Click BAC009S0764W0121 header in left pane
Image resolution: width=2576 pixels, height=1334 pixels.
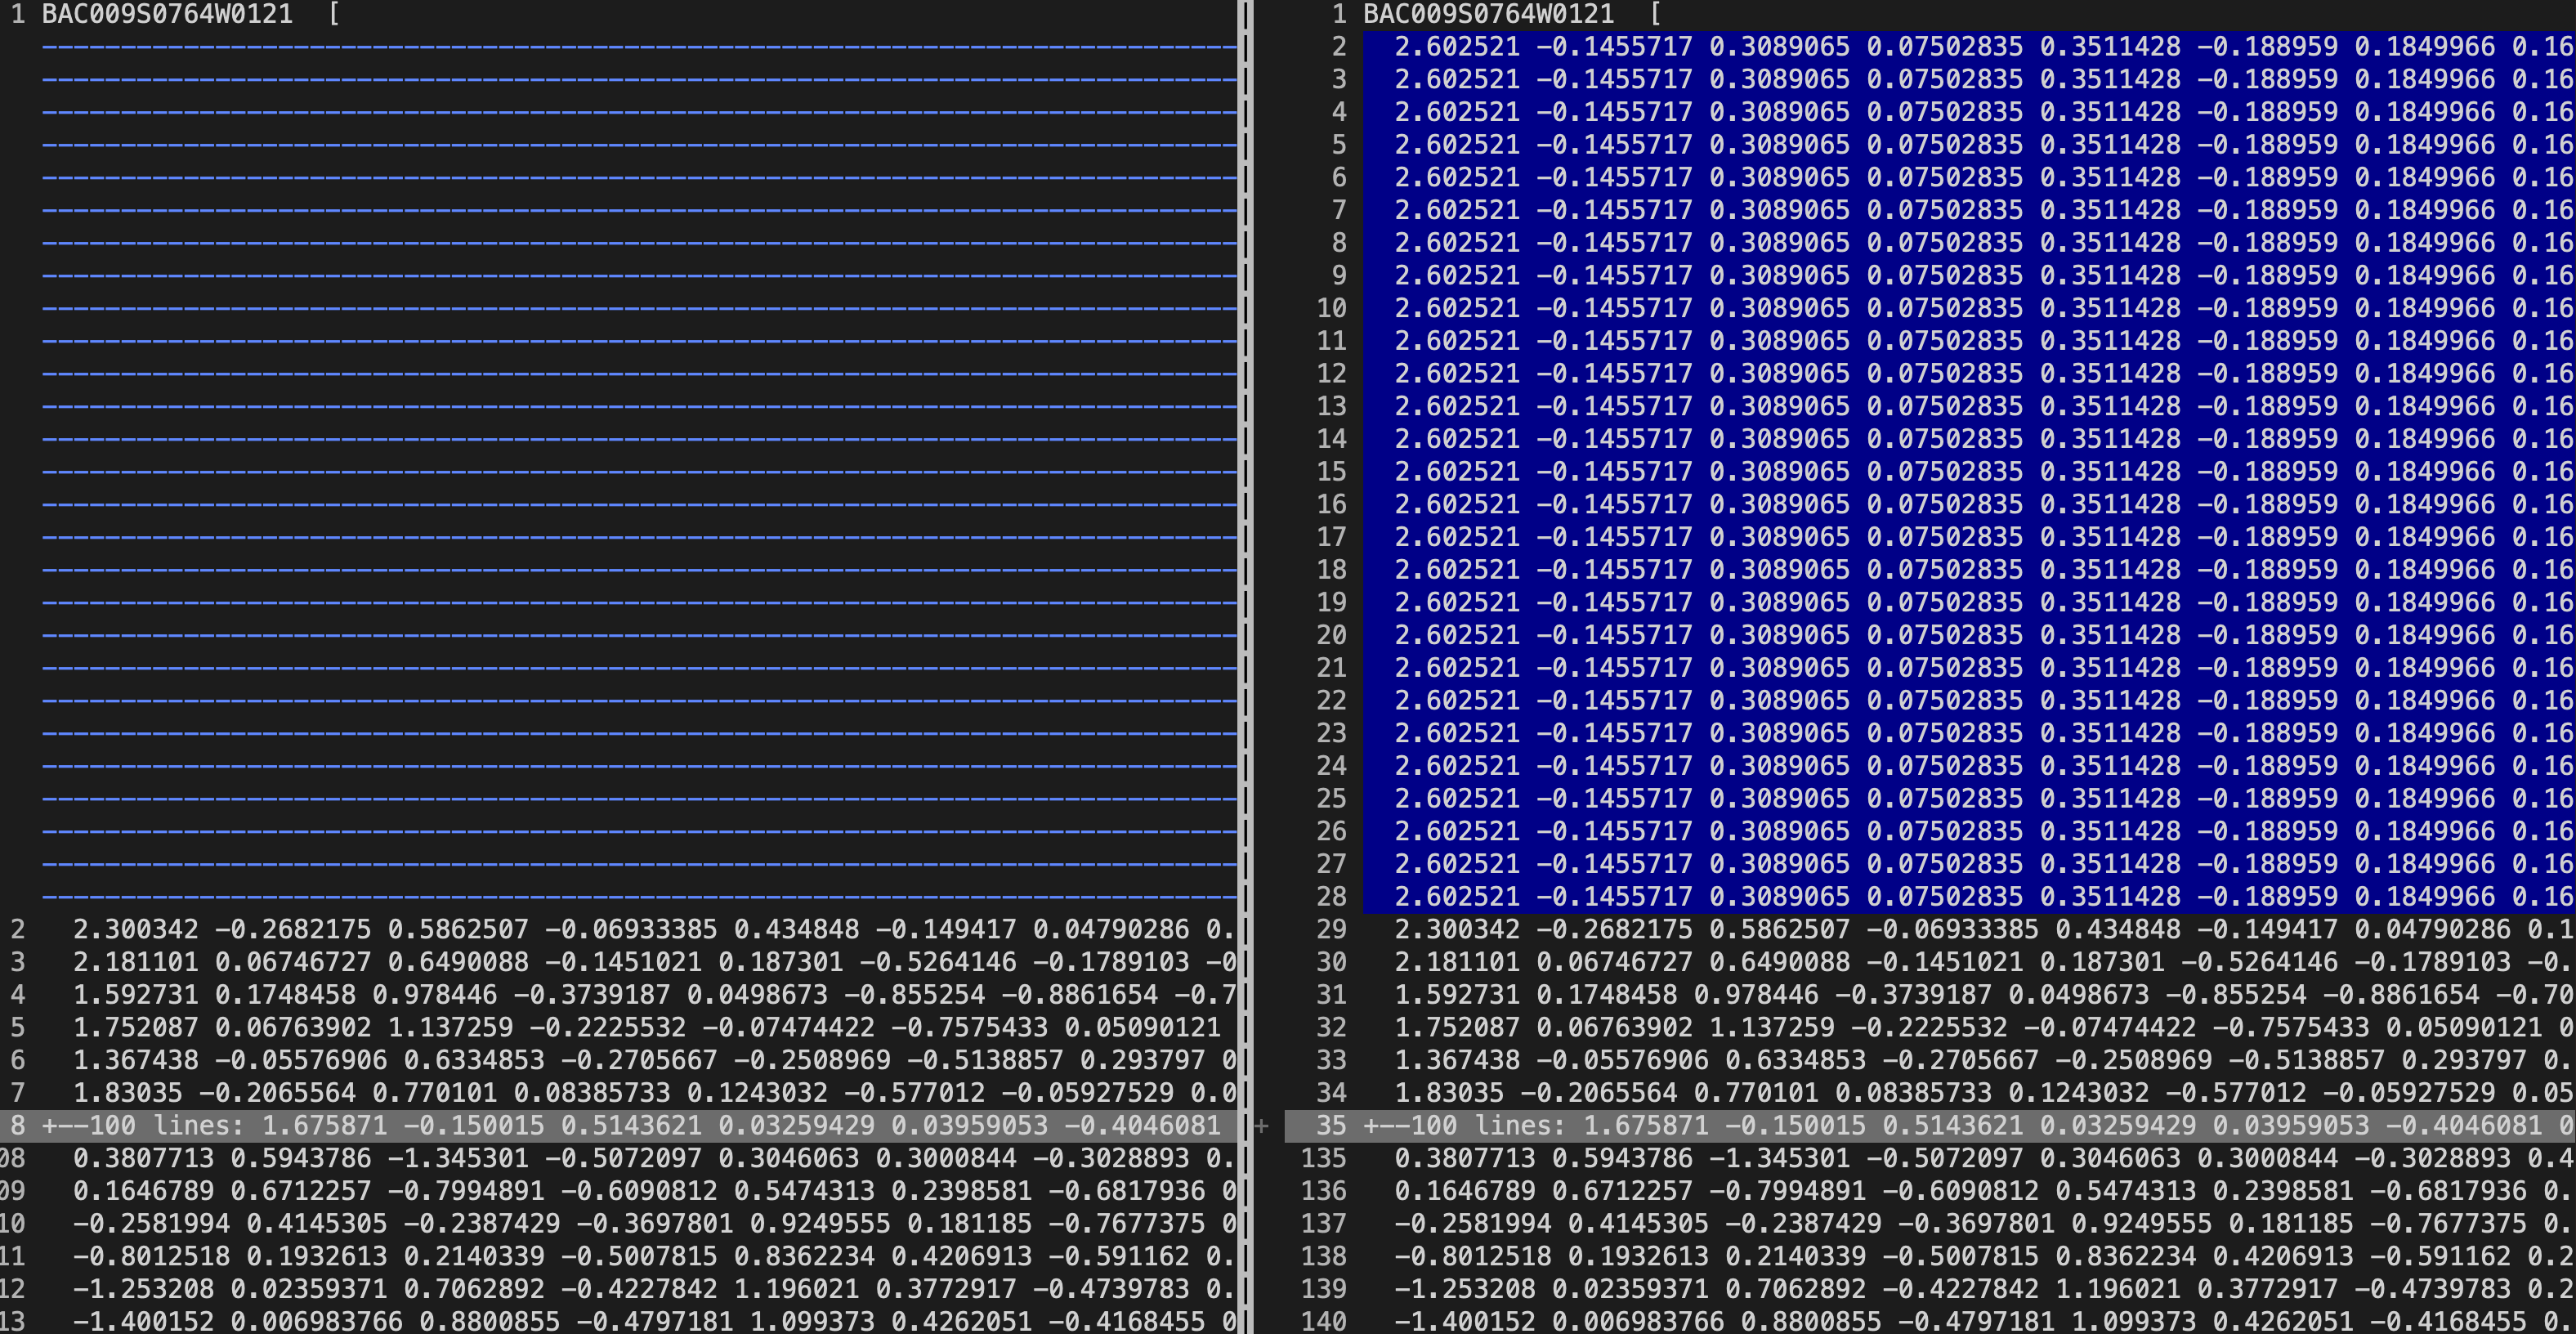(x=167, y=14)
